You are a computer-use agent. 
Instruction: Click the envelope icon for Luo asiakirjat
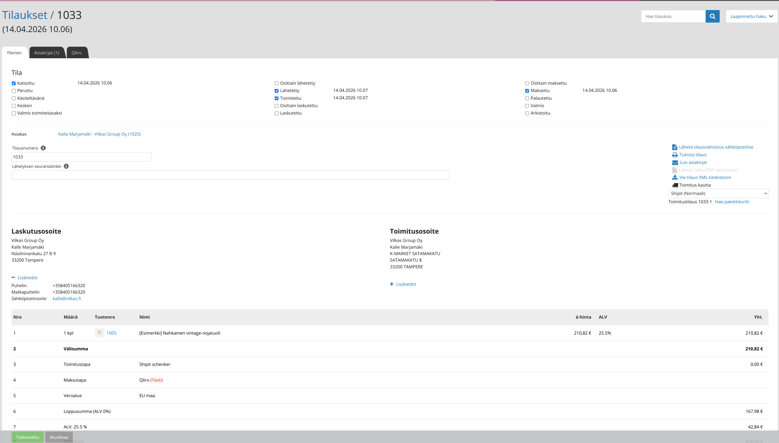(x=675, y=162)
